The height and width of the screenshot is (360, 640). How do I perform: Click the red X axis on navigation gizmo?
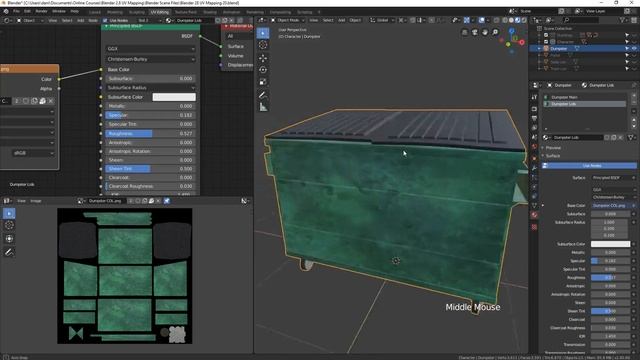(521, 42)
